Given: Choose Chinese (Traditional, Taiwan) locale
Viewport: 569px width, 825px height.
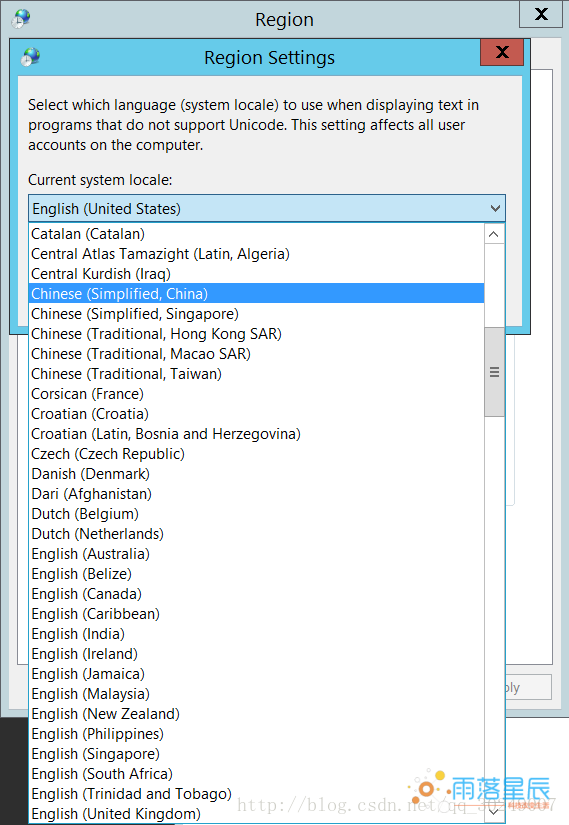Looking at the screenshot, I should click(x=256, y=374).
